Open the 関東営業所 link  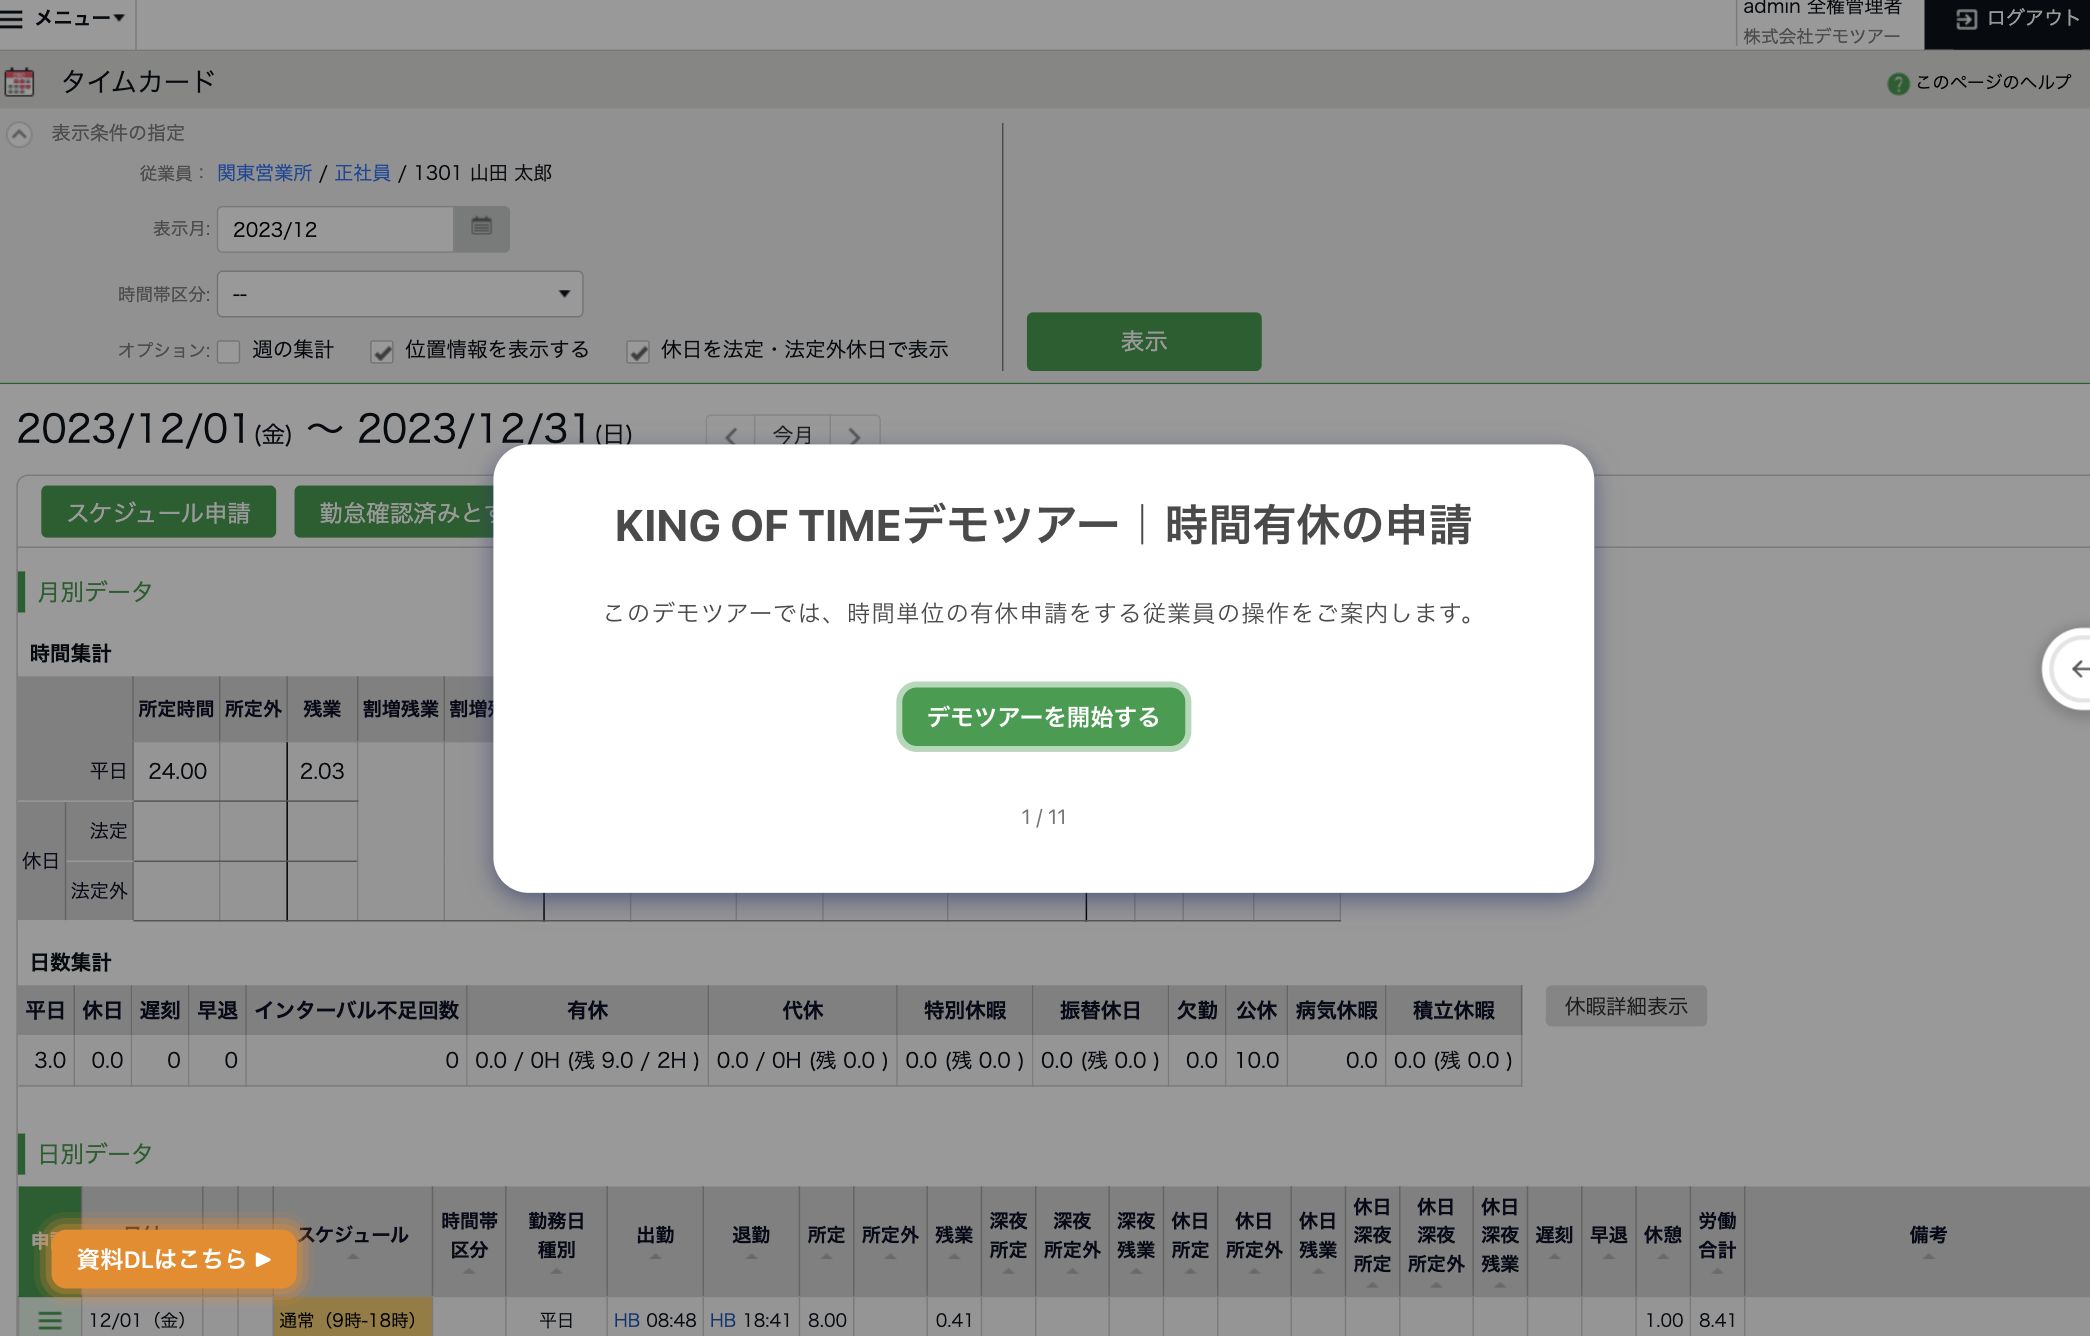click(265, 173)
